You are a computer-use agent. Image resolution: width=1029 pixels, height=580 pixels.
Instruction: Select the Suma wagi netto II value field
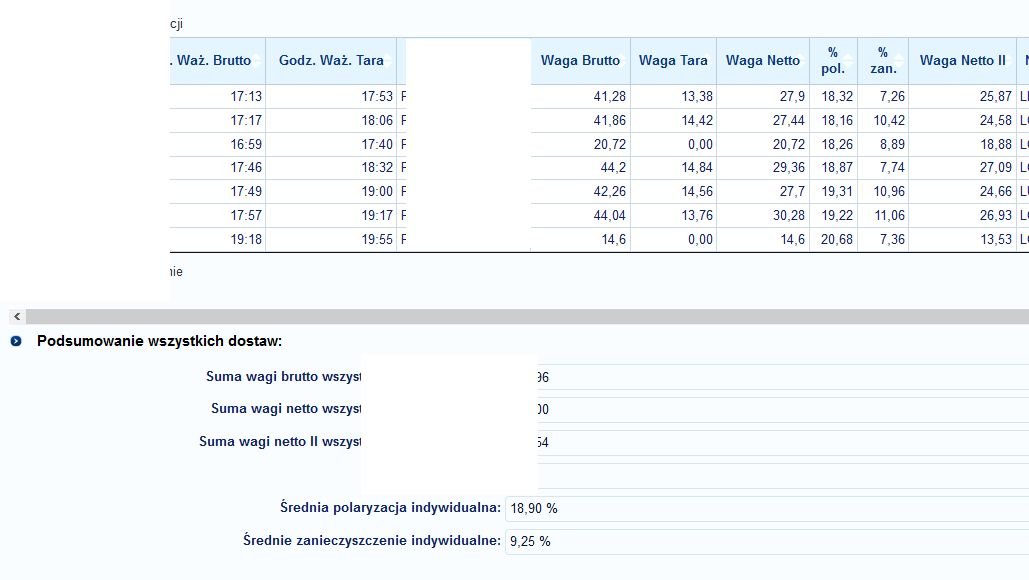click(780, 443)
